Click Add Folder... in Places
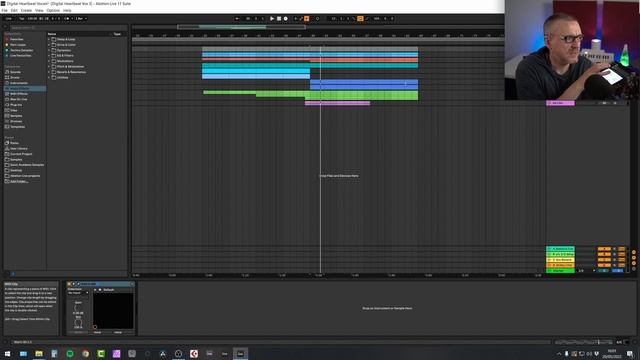 [x=19, y=181]
